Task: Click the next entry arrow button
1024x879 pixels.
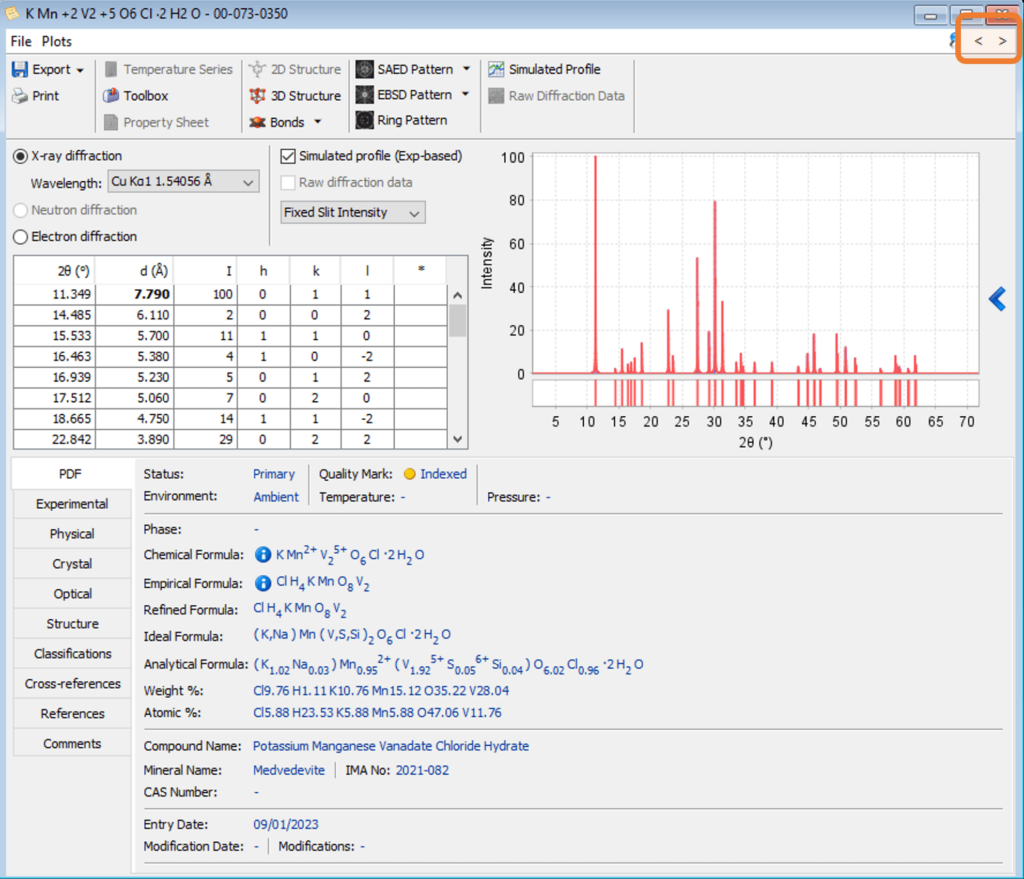Action: click(x=1001, y=42)
